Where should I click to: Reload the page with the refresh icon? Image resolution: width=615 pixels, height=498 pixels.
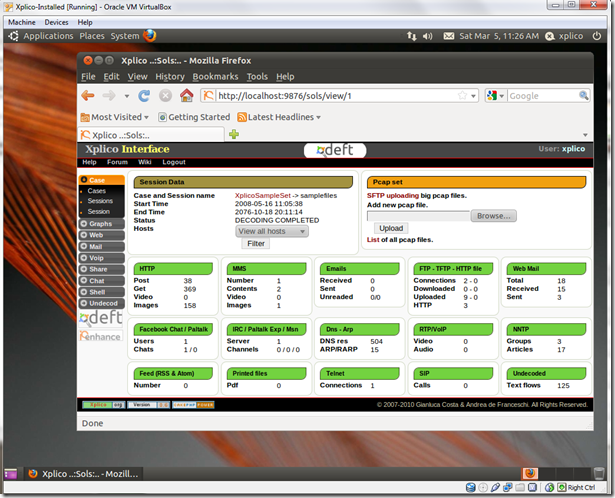click(x=144, y=96)
